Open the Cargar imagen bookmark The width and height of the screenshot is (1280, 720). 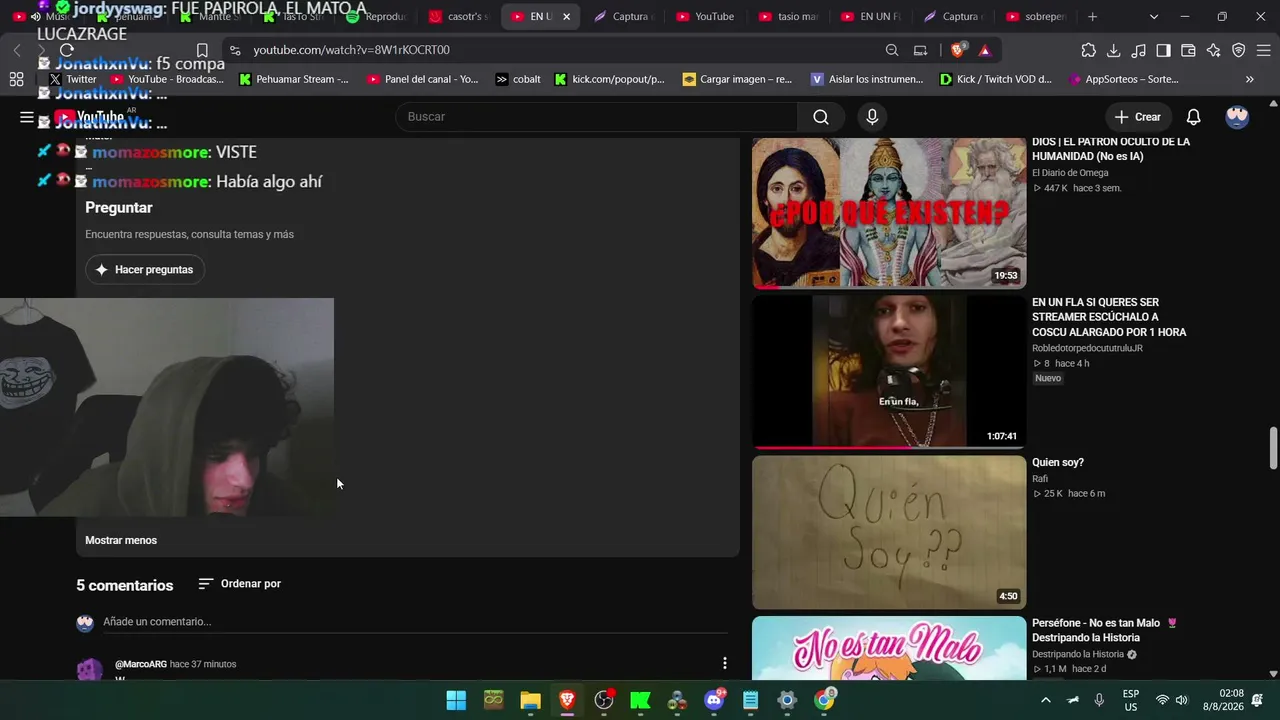738,79
